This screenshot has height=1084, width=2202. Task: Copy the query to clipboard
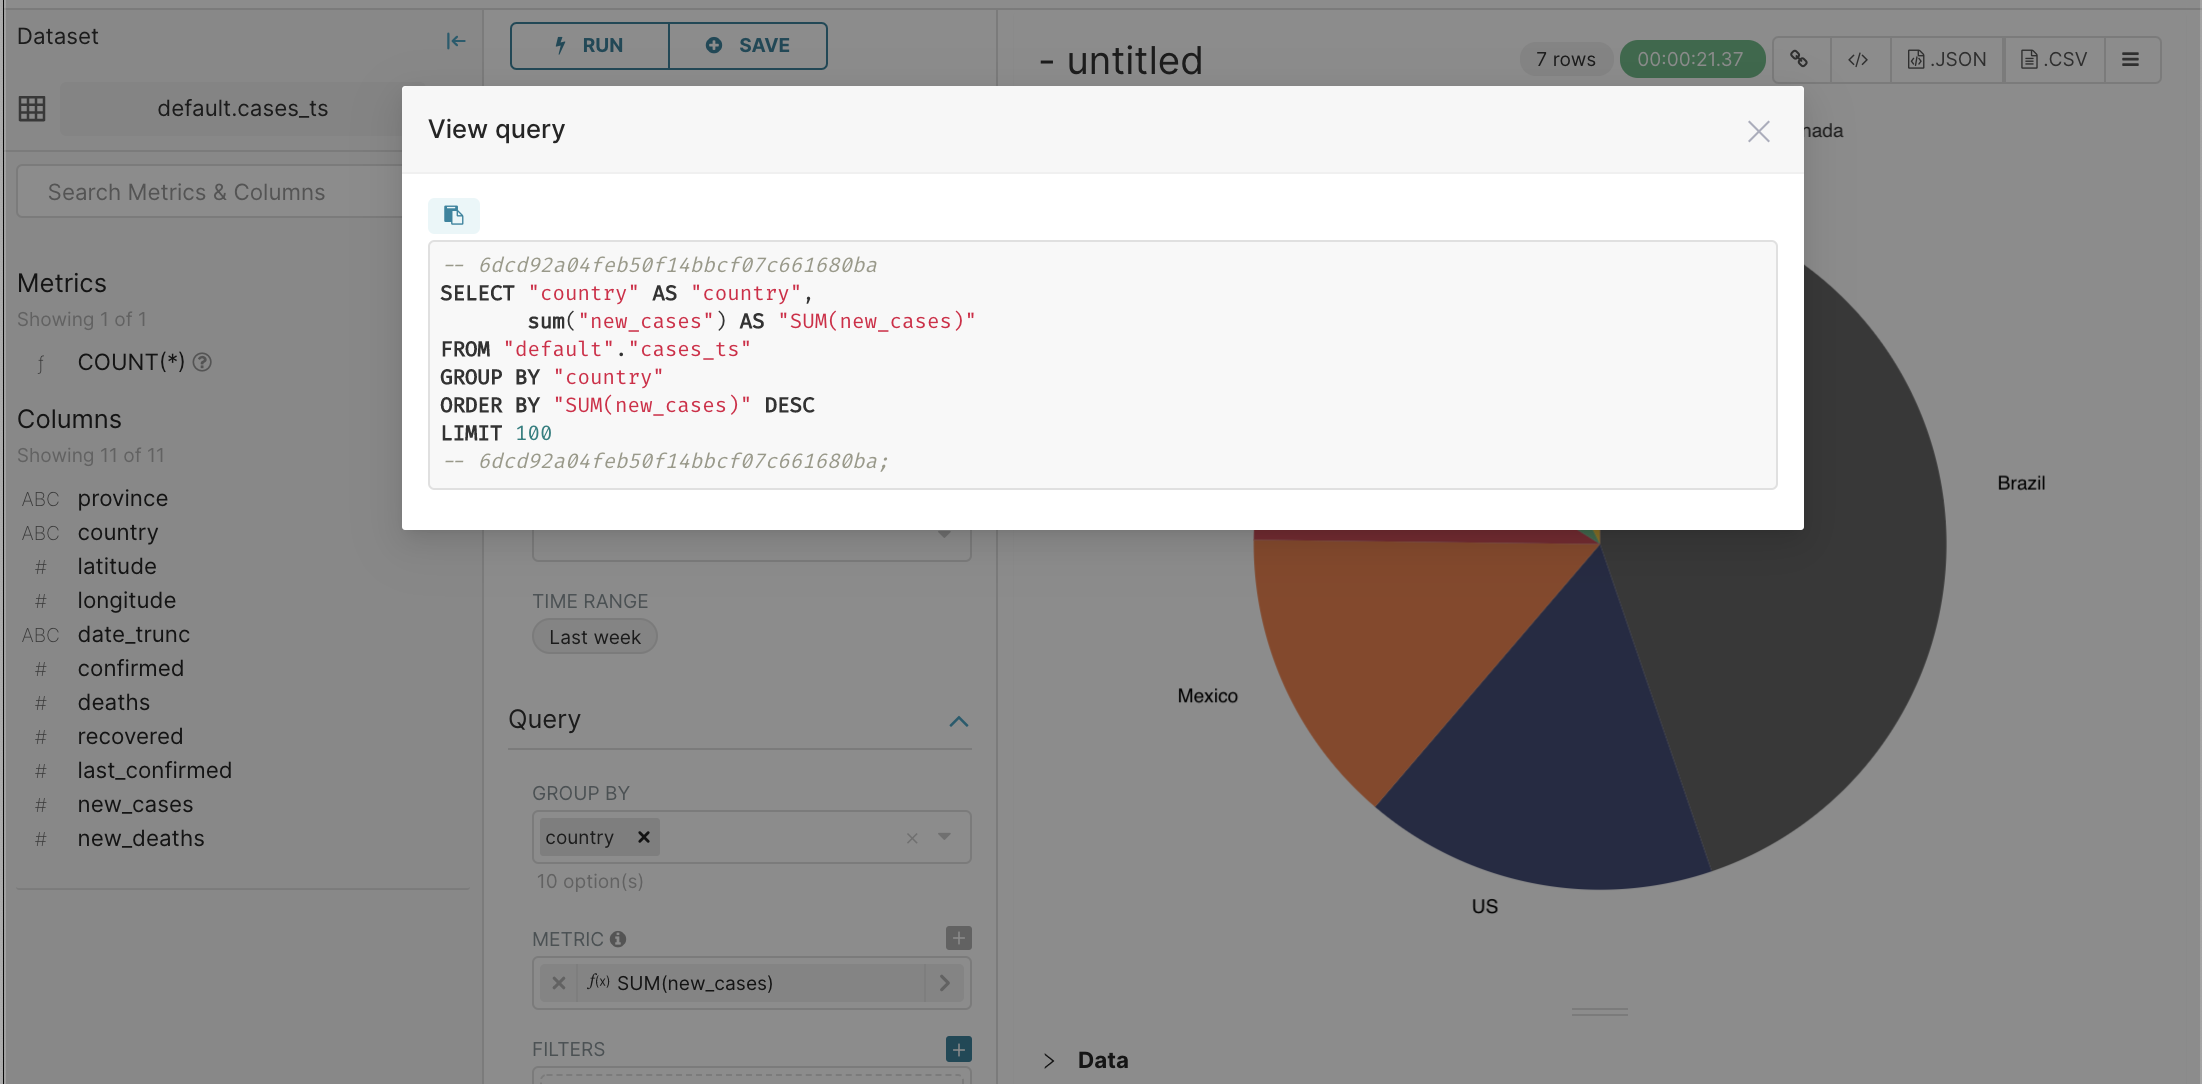point(453,215)
